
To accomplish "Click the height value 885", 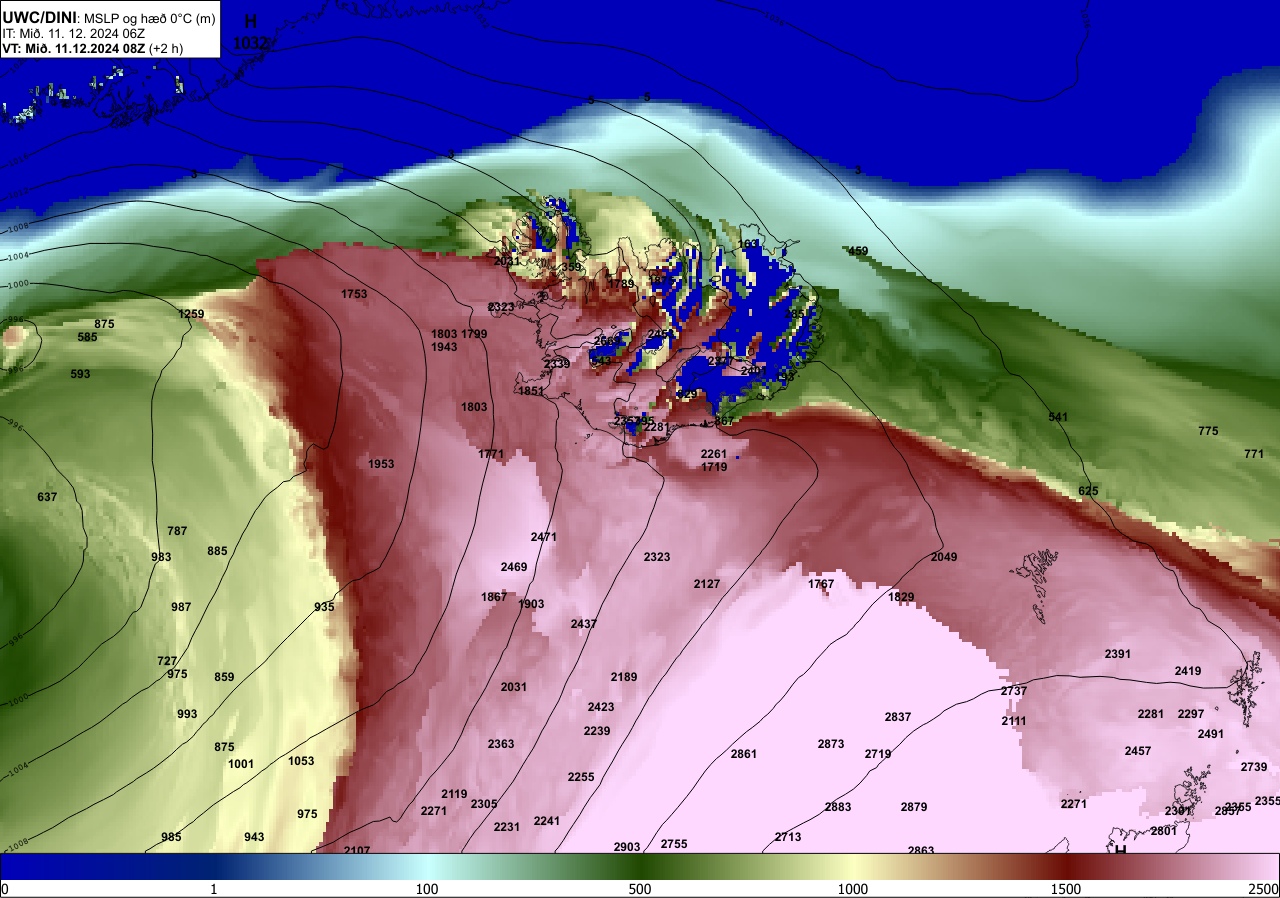I will tap(217, 551).
